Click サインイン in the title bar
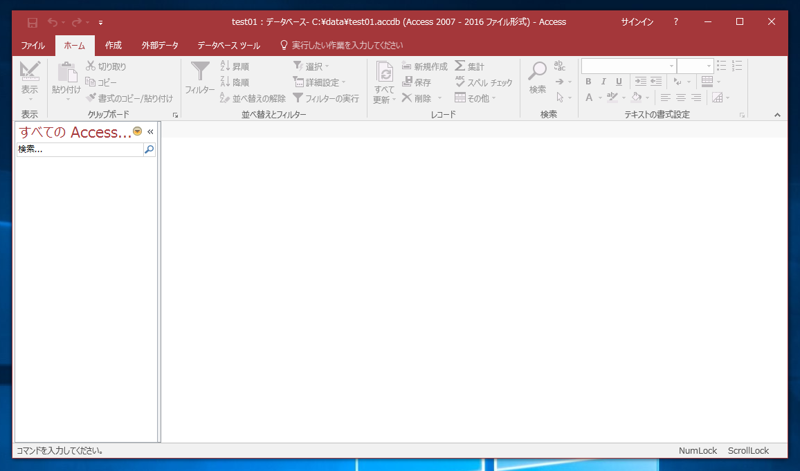The image size is (800, 471). pyautogui.click(x=637, y=22)
